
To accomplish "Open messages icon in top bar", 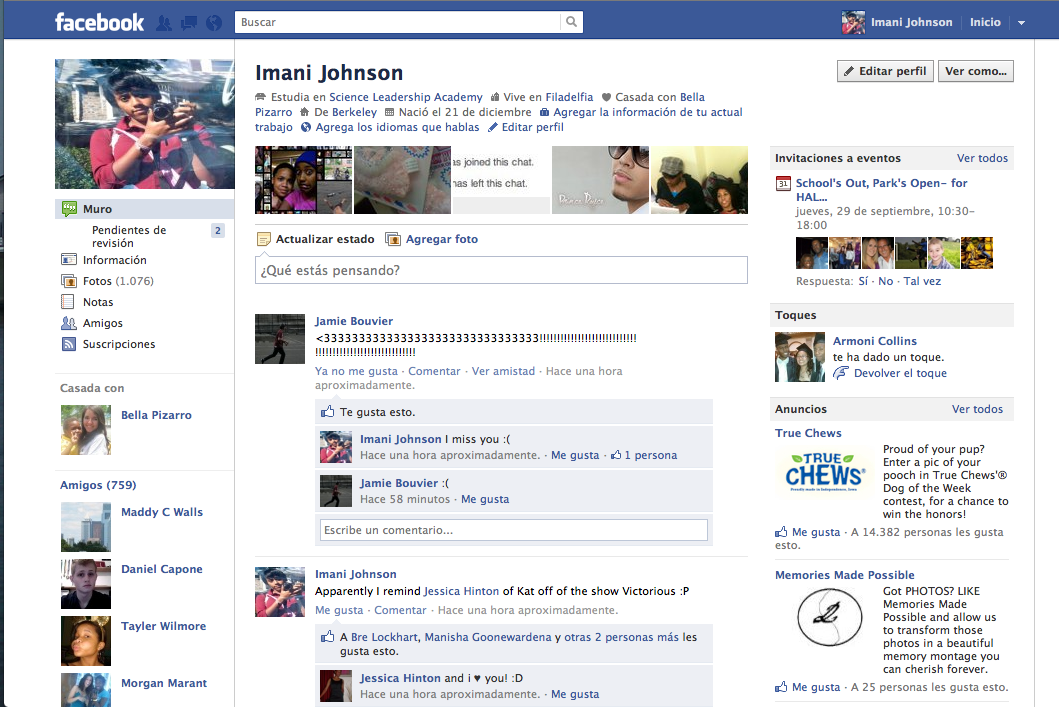I will pos(189,22).
